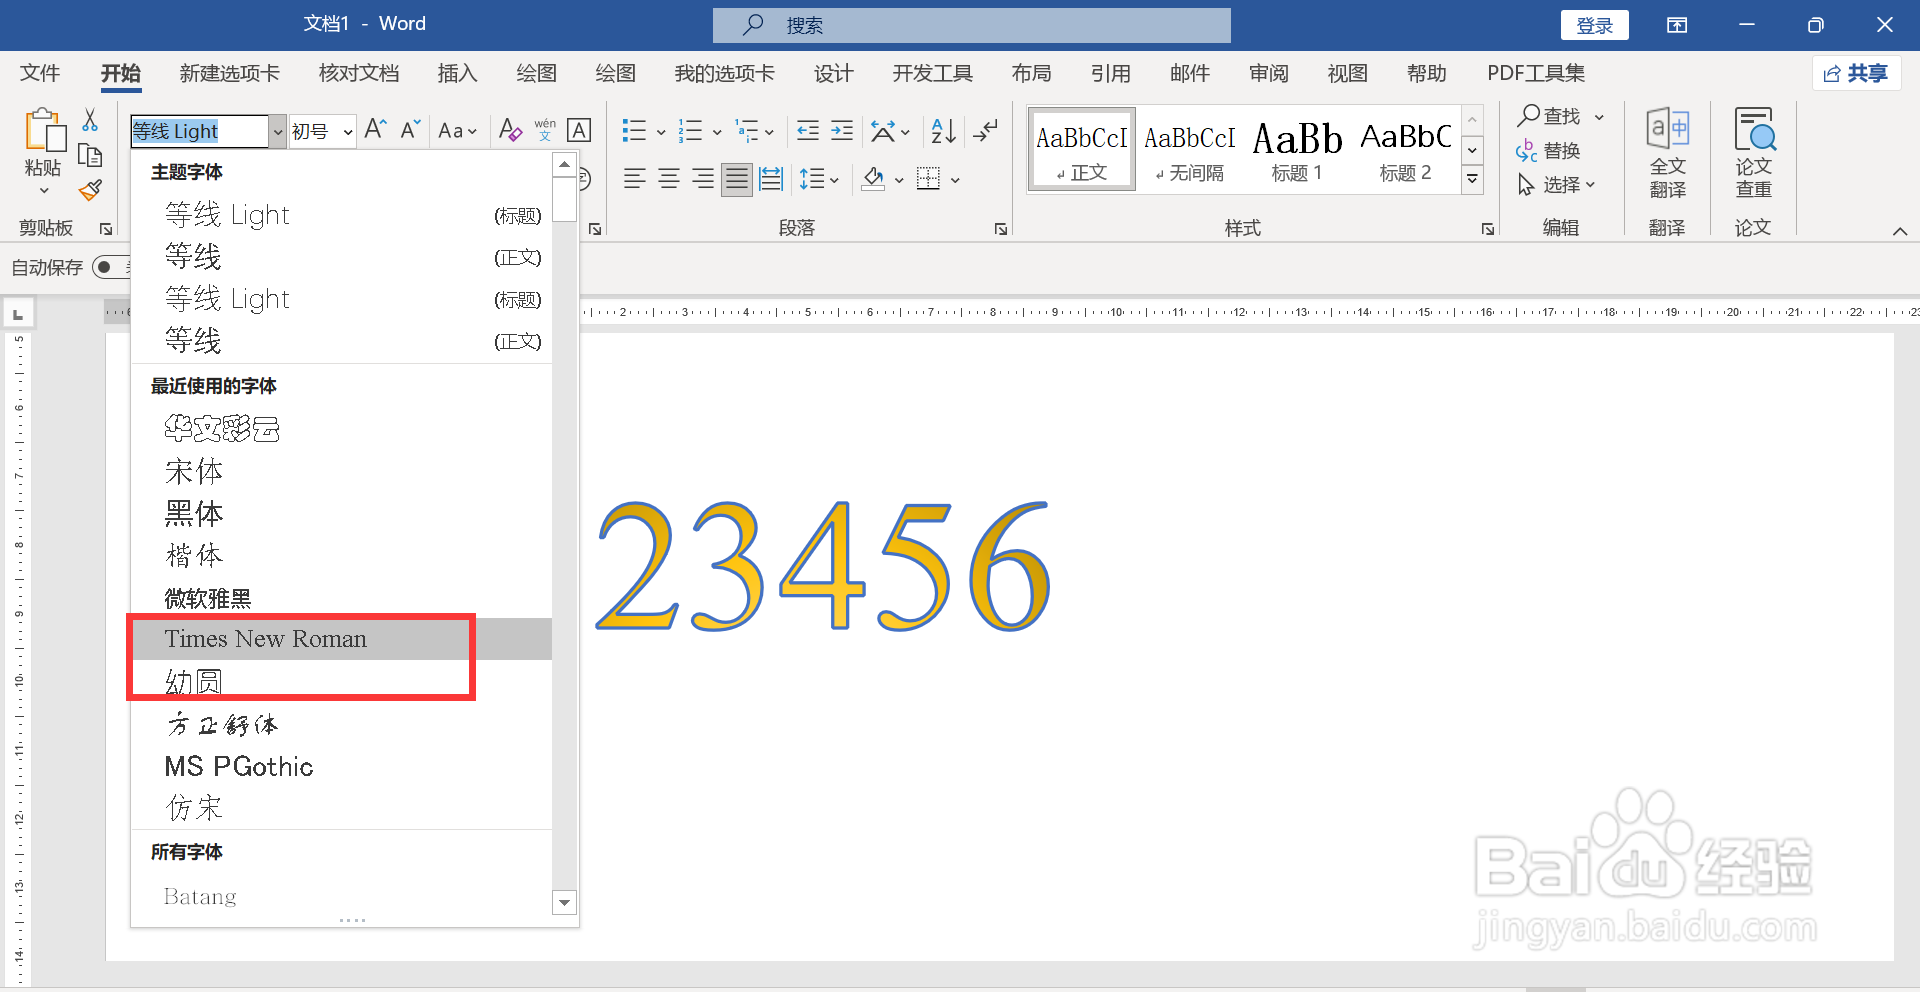Select the MS PGothic font
Viewport: 1920px width, 992px height.
(x=341, y=766)
